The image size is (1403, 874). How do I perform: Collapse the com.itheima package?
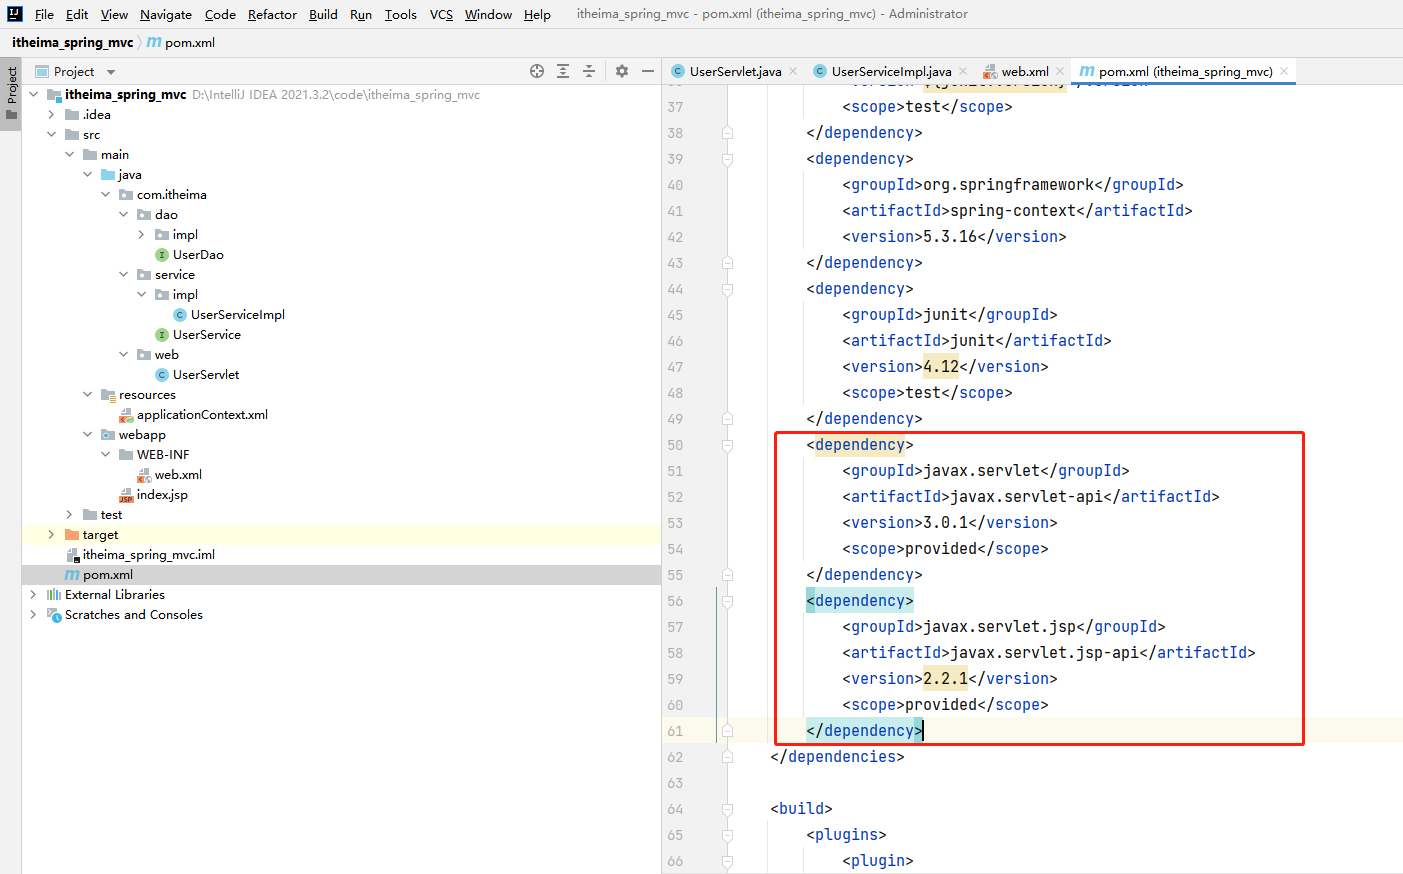[x=106, y=195]
